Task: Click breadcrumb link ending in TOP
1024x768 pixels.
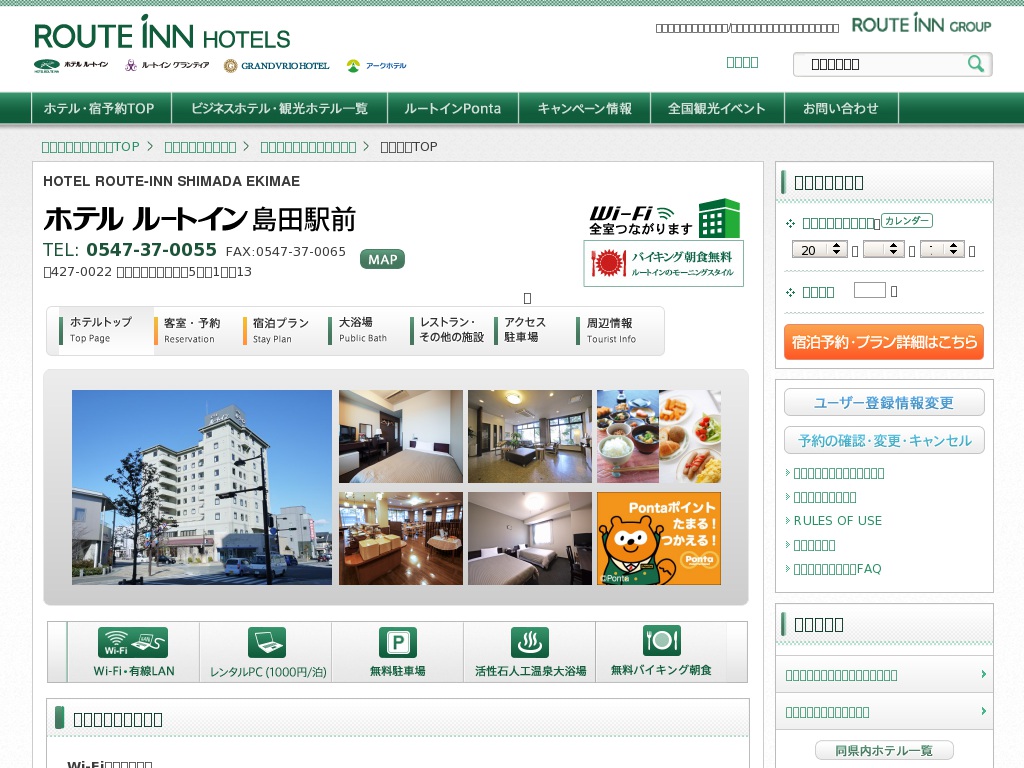Action: [90, 147]
